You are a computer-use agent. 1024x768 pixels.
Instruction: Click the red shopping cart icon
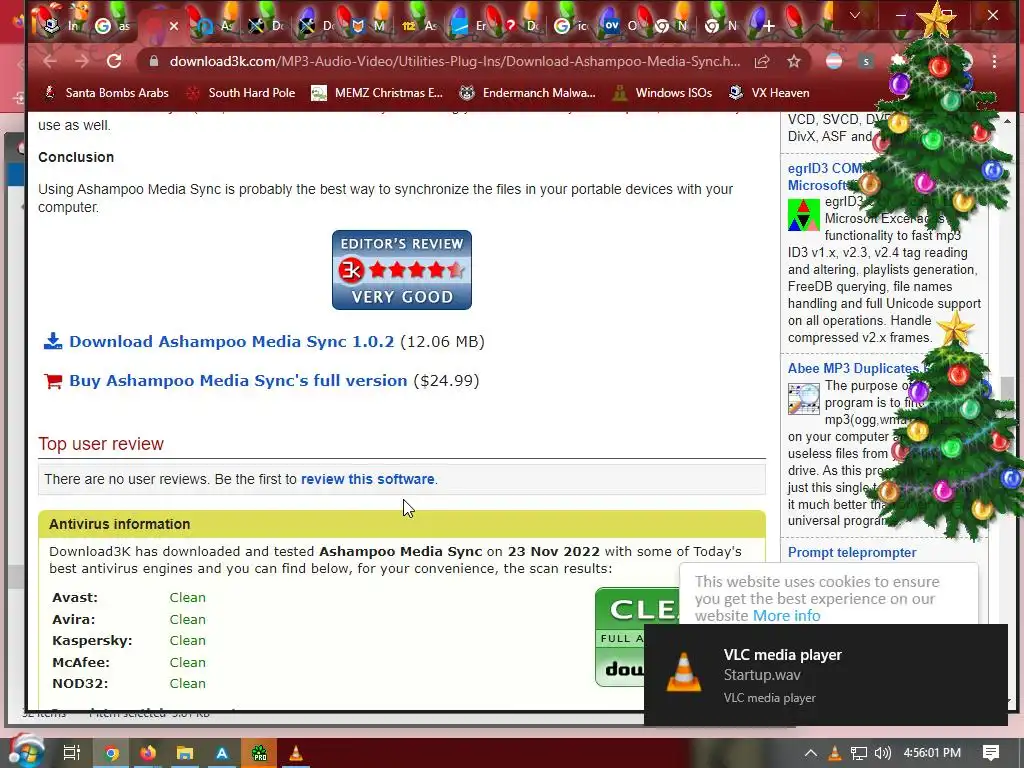coord(53,381)
